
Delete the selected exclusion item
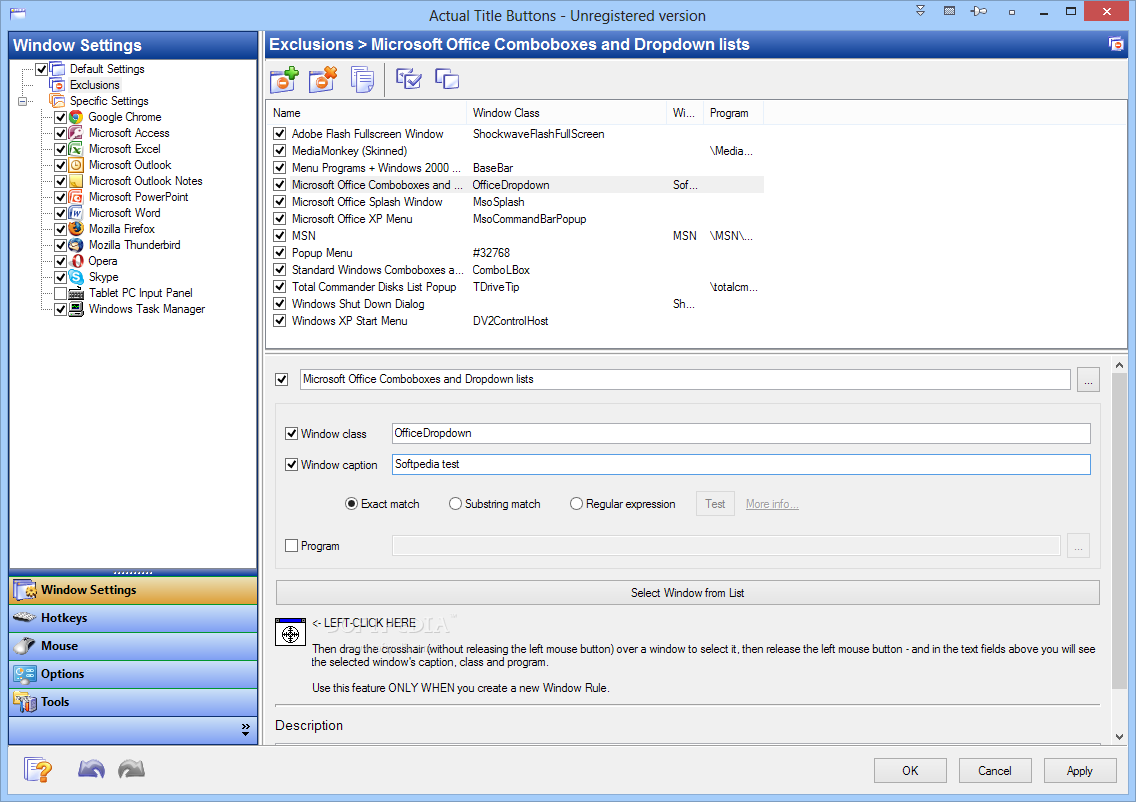322,79
